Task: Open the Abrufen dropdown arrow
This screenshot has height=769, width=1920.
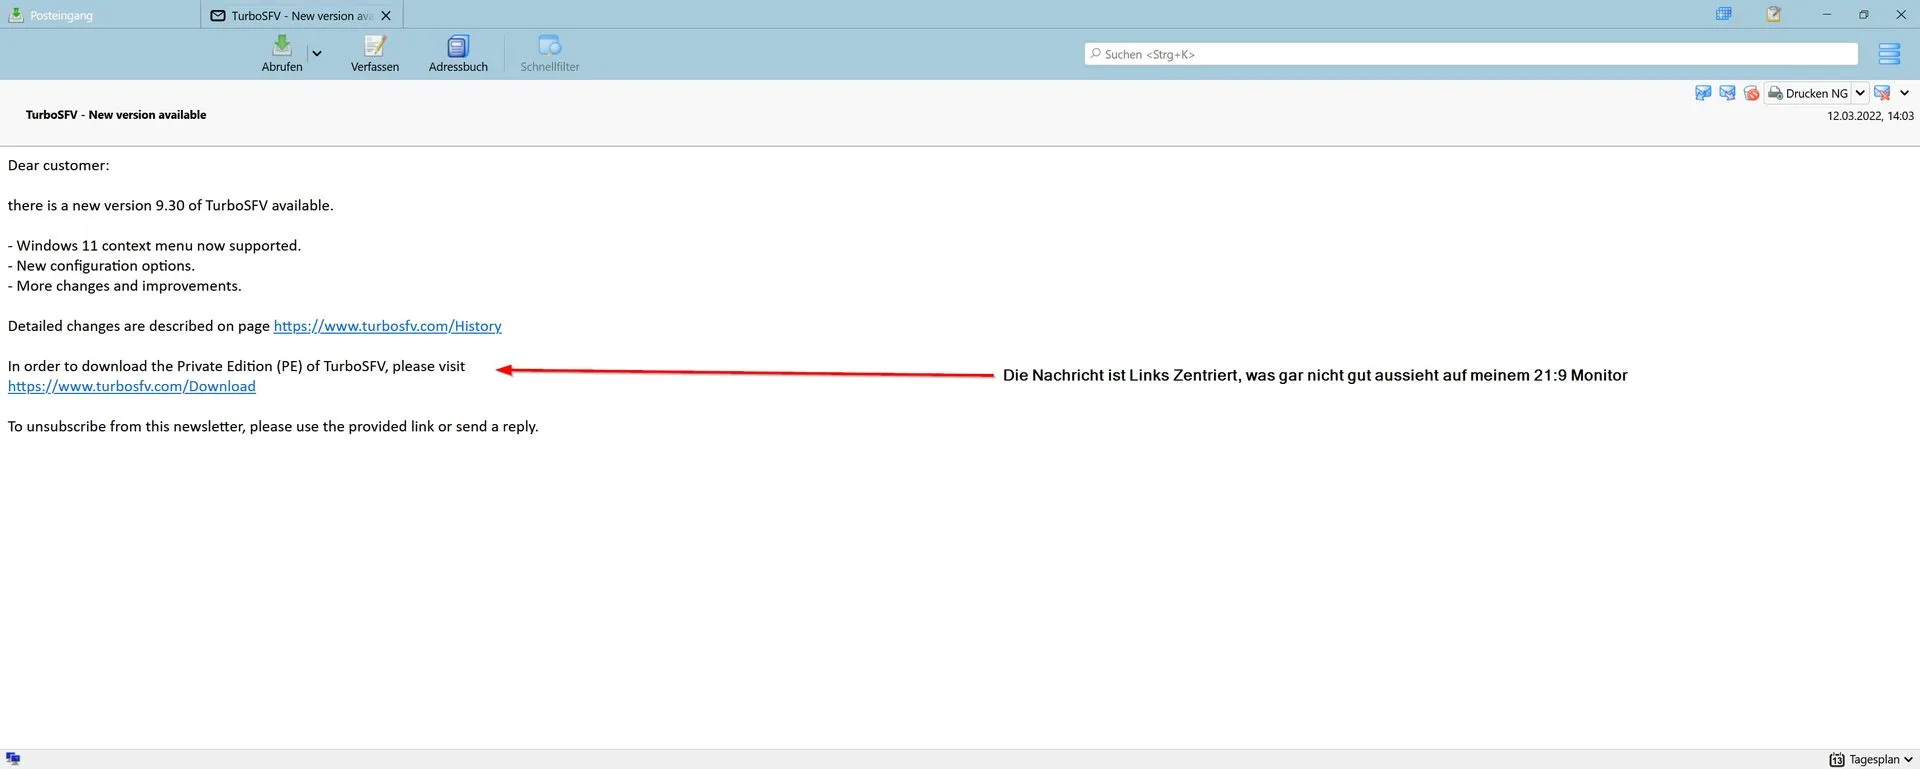Action: [317, 54]
